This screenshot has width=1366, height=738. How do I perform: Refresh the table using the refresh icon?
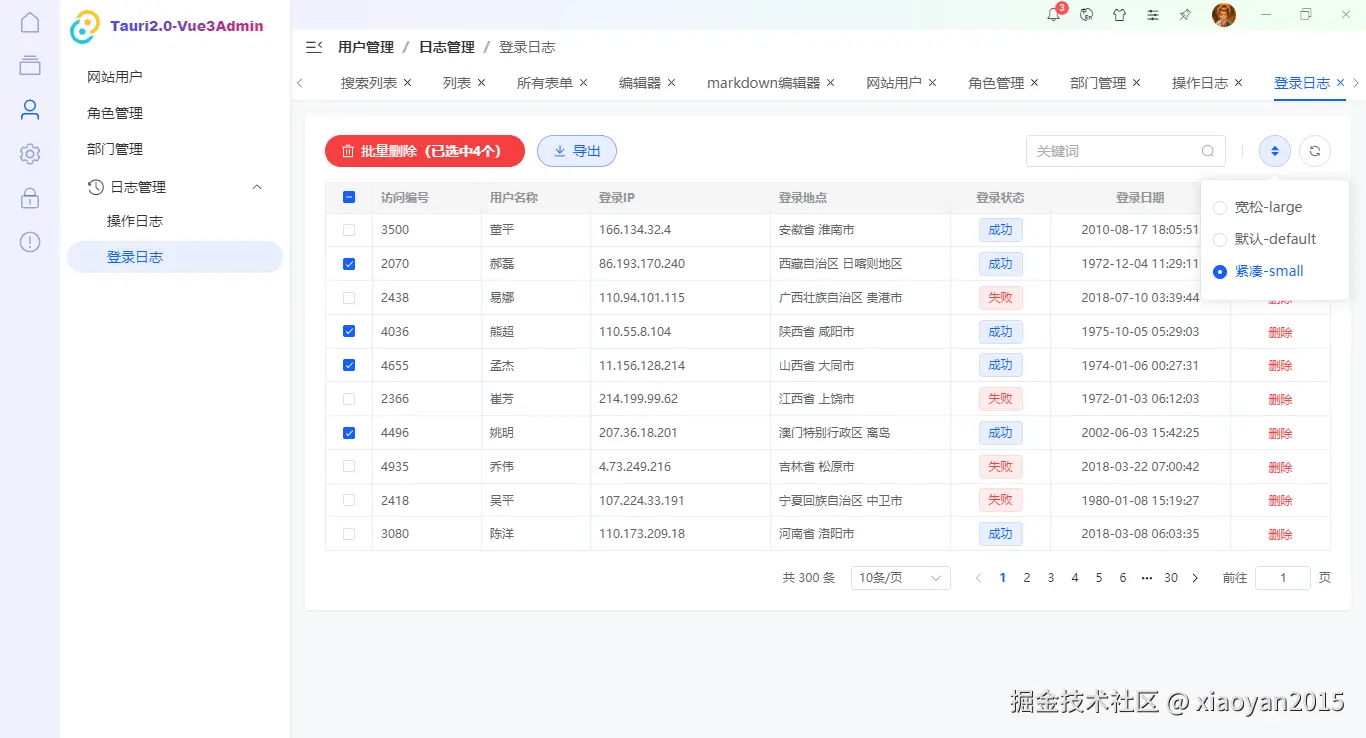click(x=1314, y=150)
